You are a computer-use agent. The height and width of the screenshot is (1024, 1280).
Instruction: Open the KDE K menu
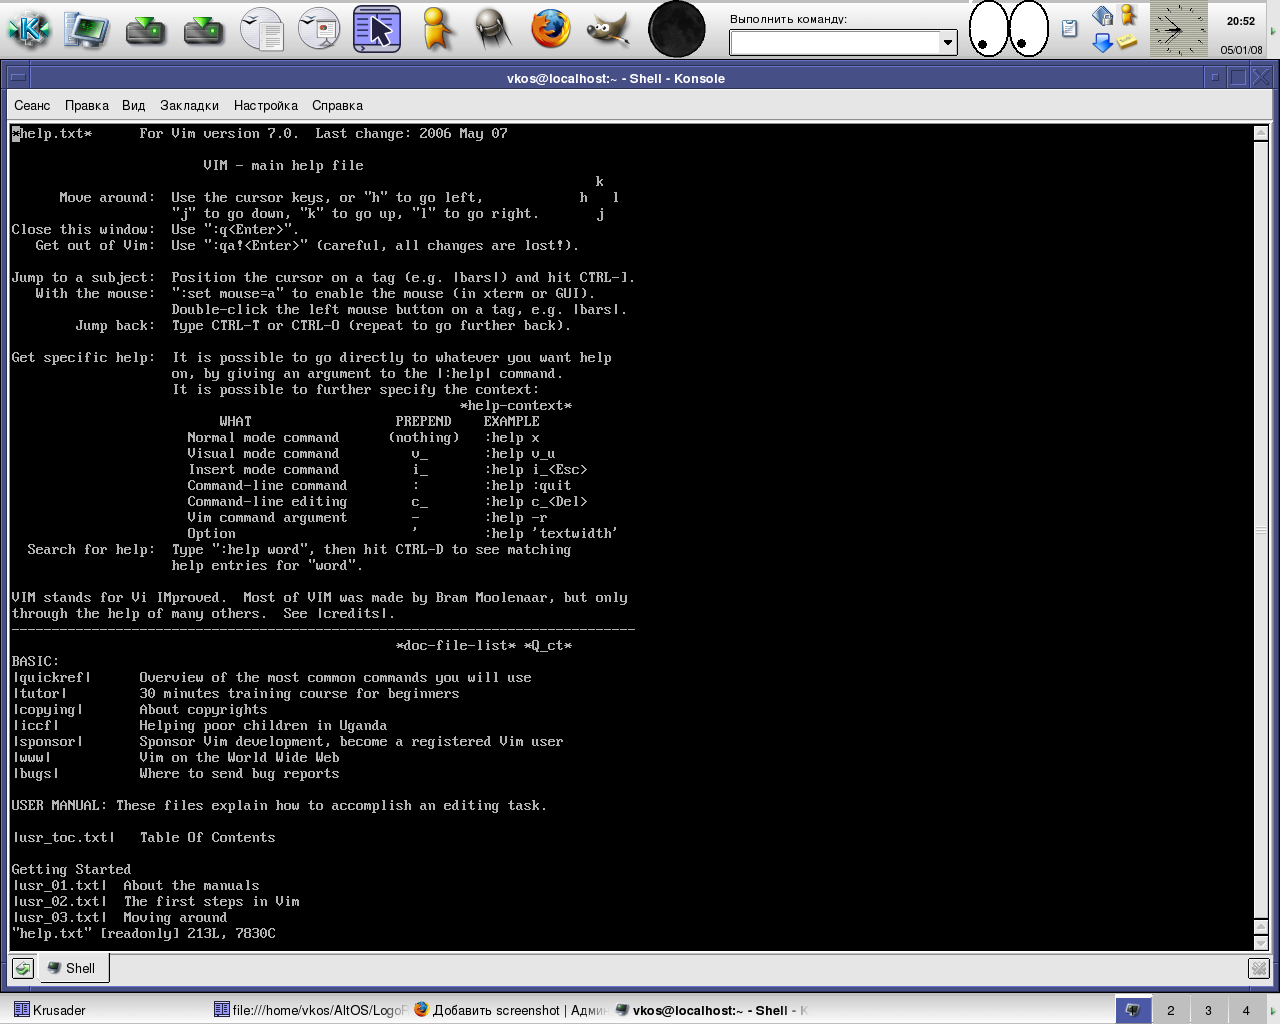tap(29, 29)
